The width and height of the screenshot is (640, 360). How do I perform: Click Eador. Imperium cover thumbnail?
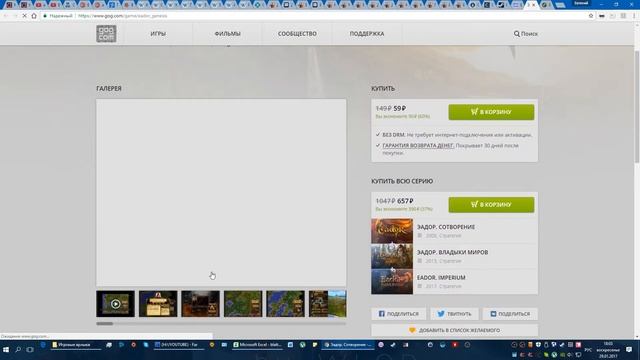[392, 281]
